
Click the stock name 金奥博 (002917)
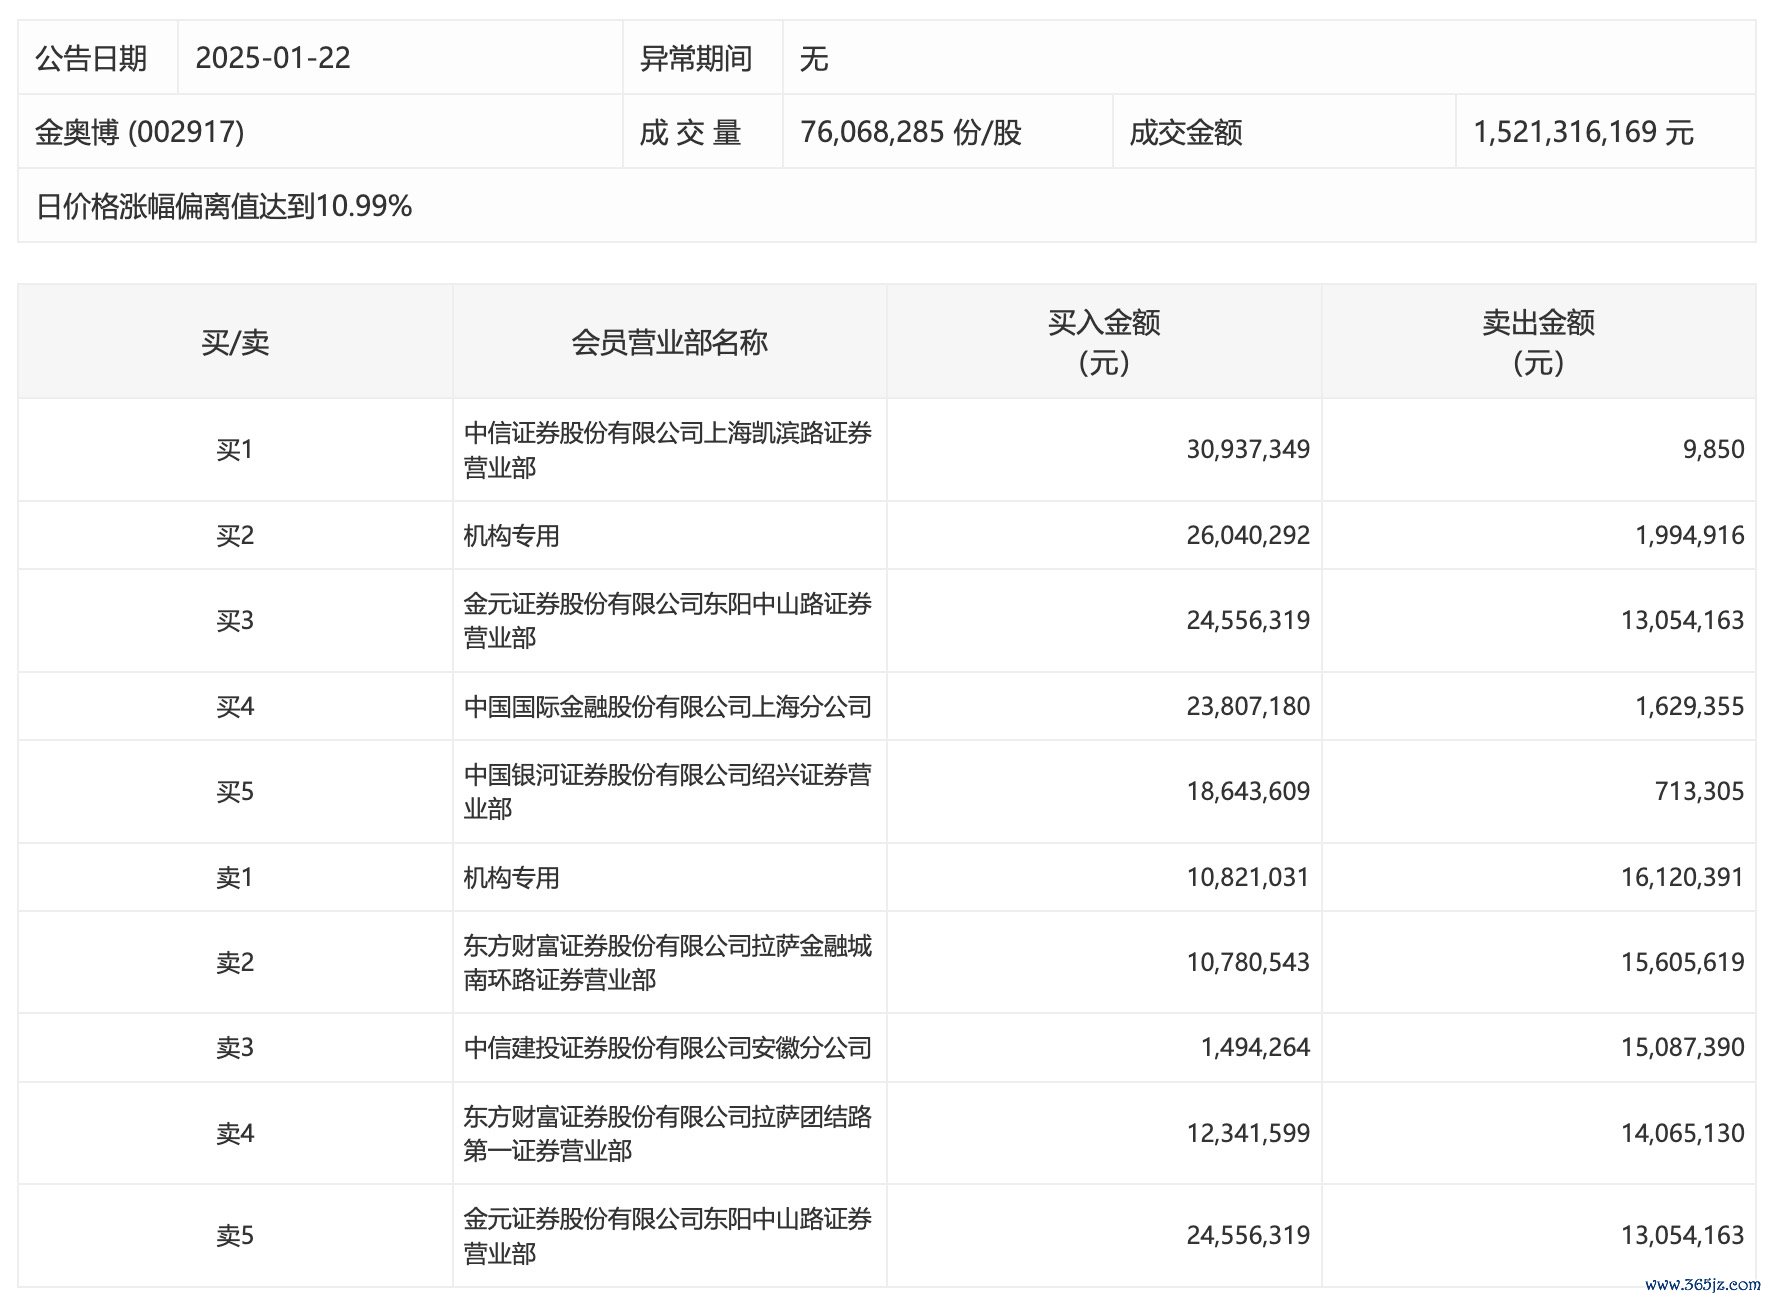(x=140, y=132)
